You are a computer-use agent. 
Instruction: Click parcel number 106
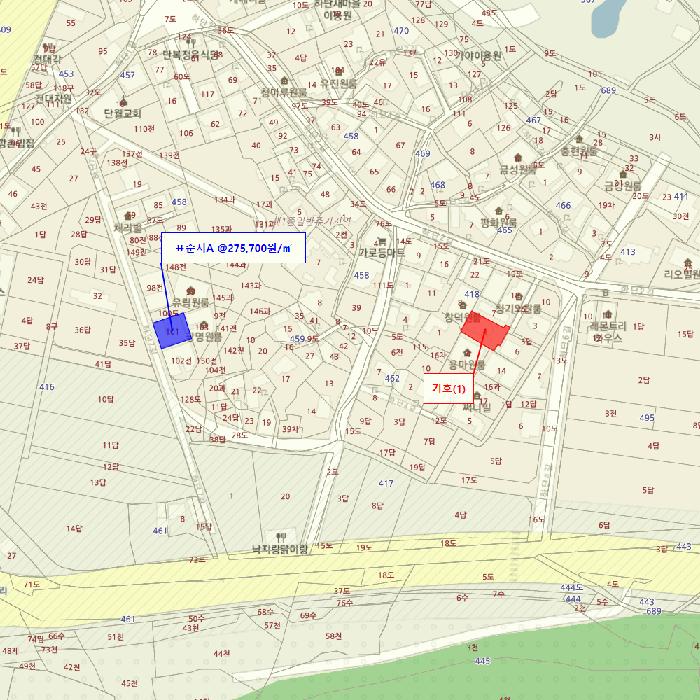(187, 133)
